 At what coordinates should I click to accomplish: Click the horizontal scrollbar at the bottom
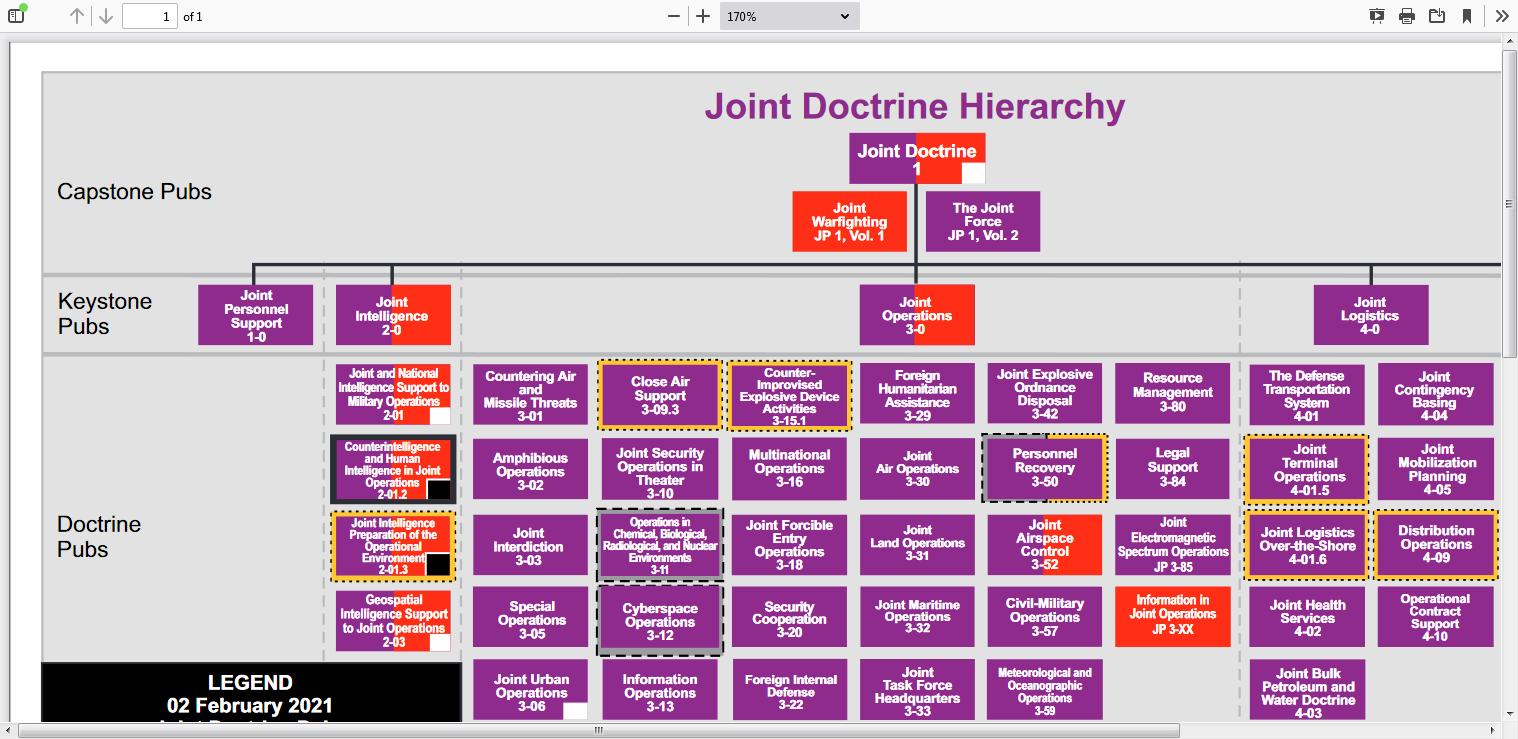coord(598,730)
